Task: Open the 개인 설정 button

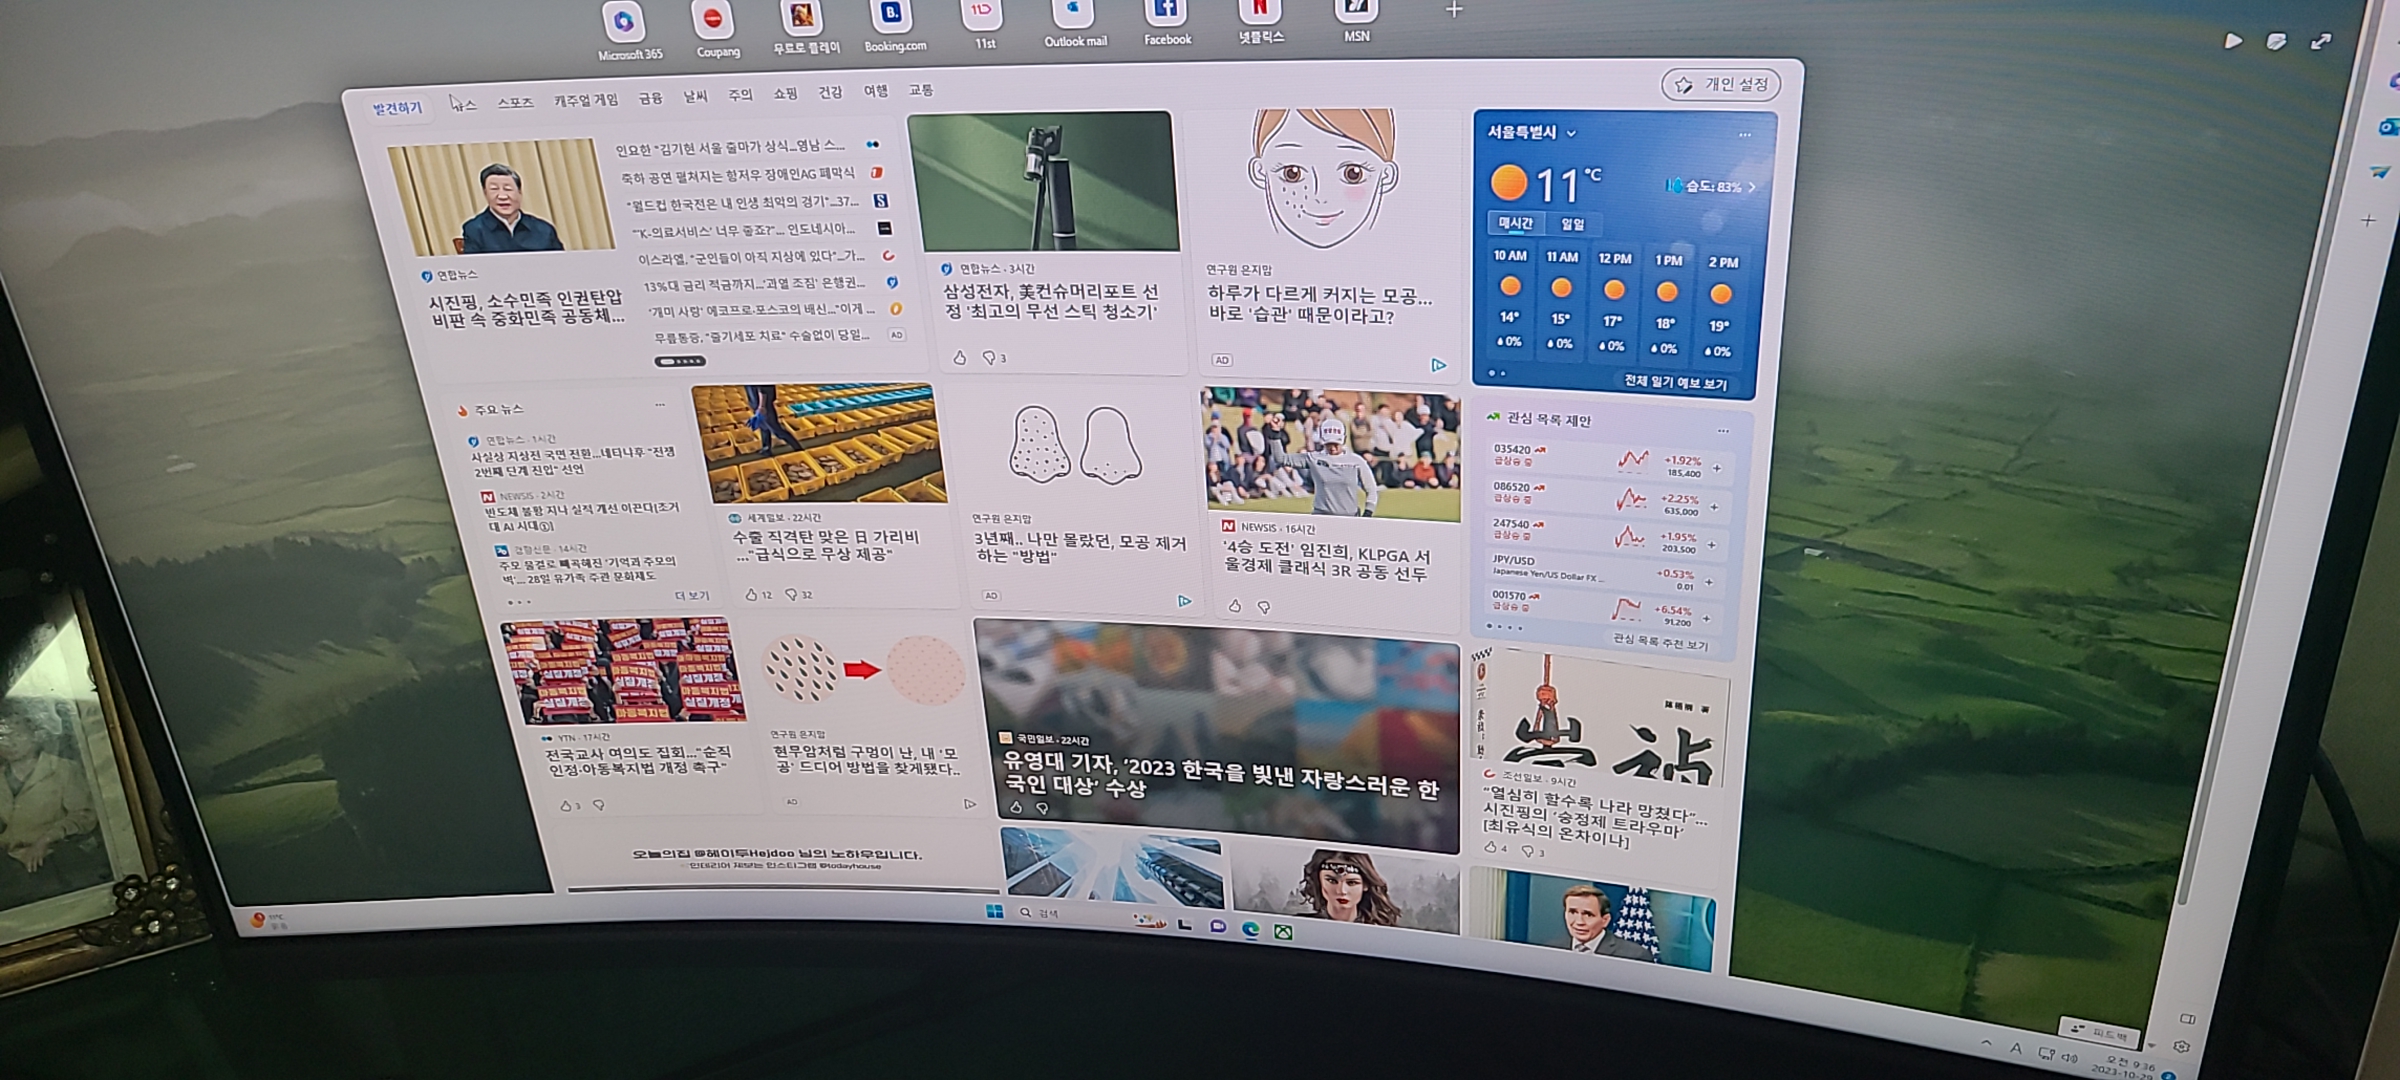Action: [1721, 85]
